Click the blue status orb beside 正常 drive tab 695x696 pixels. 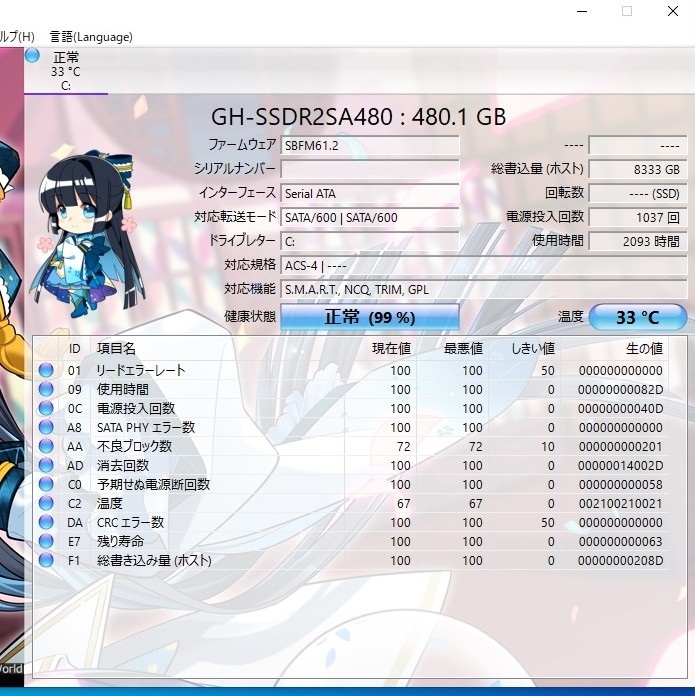pyautogui.click(x=32, y=56)
